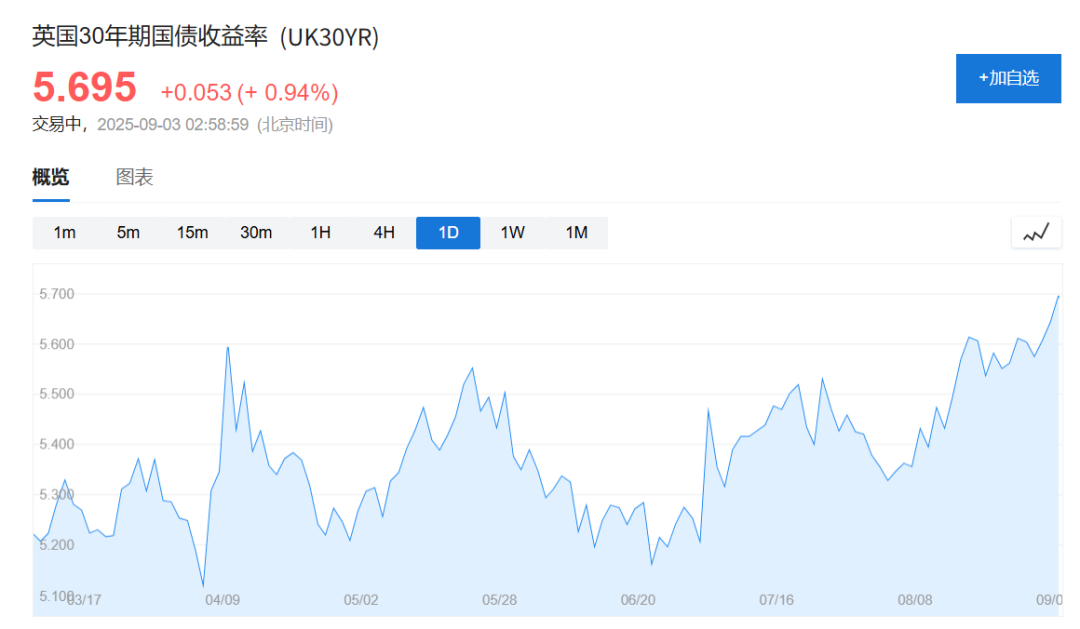Click the 07/16 date axis label
Screen dimensions: 1080x629
(776, 600)
